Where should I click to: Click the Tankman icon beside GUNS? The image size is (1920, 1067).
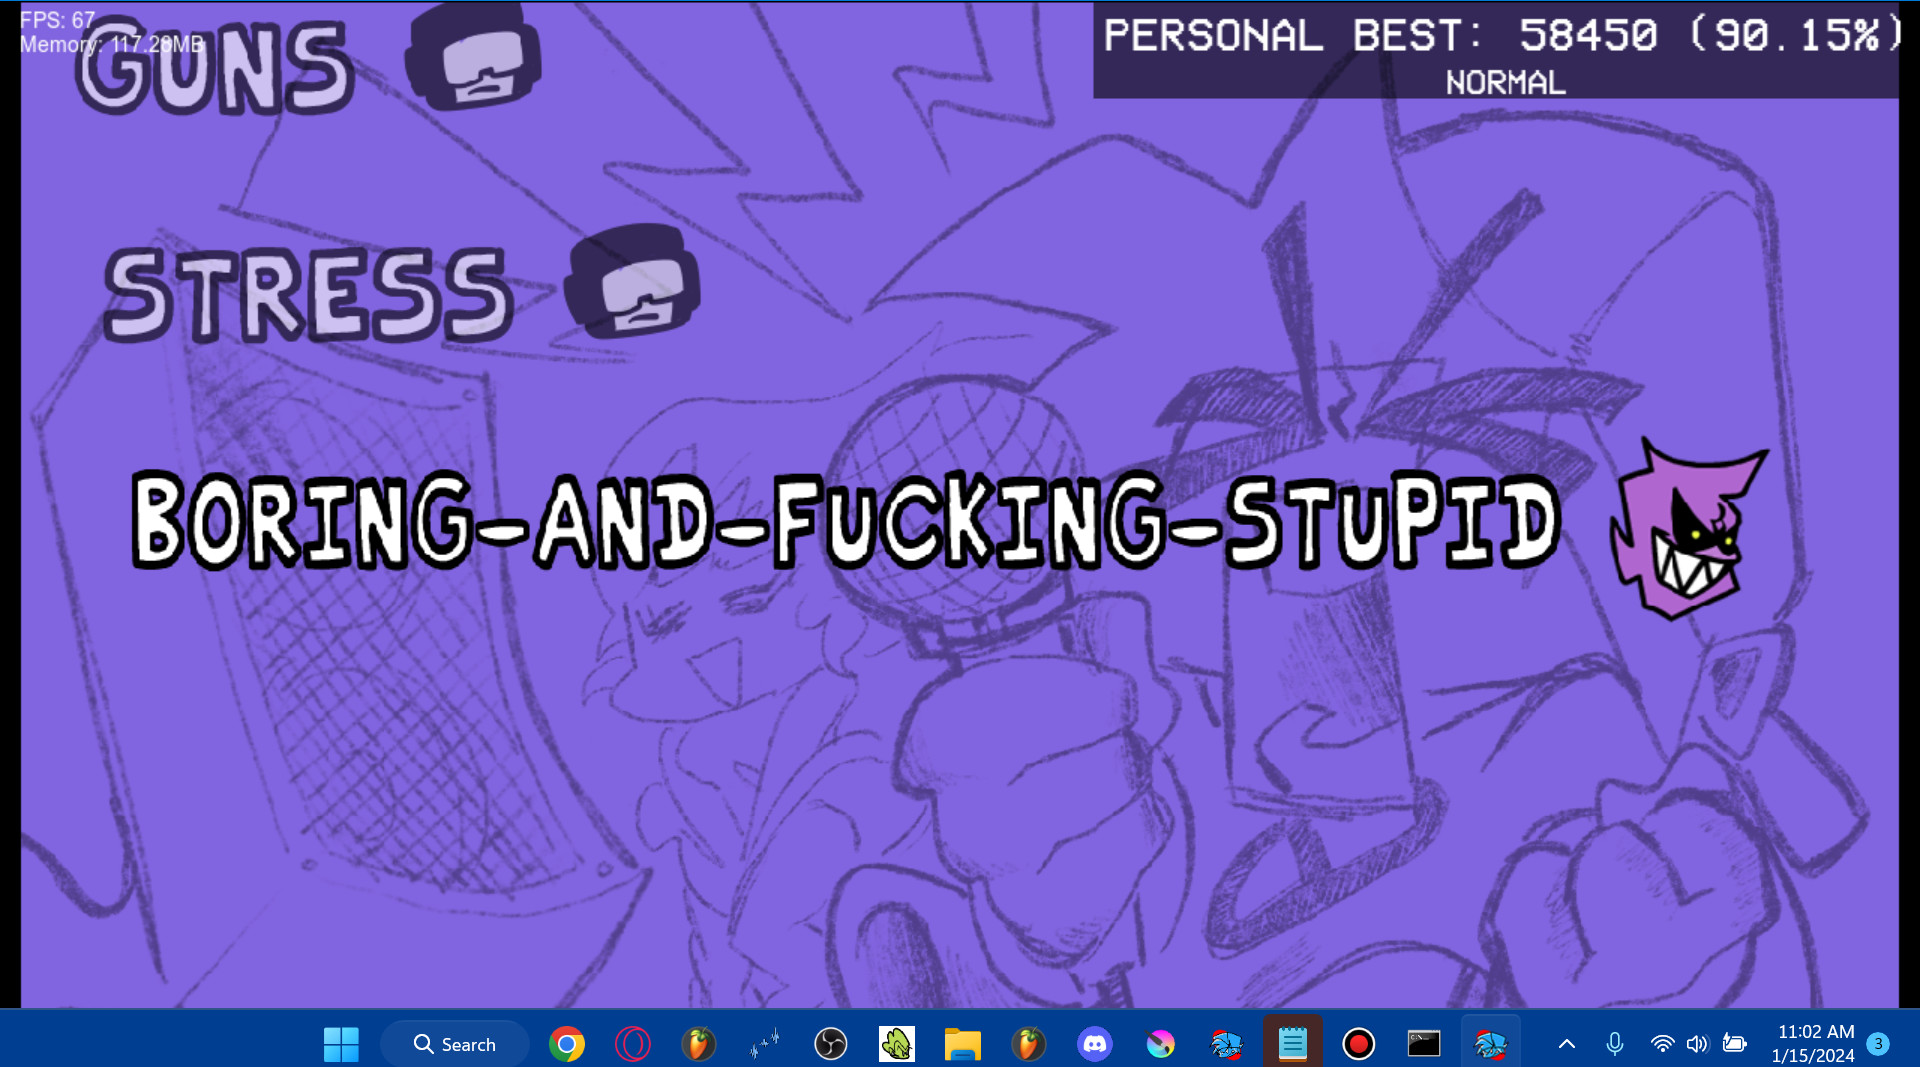tap(473, 57)
